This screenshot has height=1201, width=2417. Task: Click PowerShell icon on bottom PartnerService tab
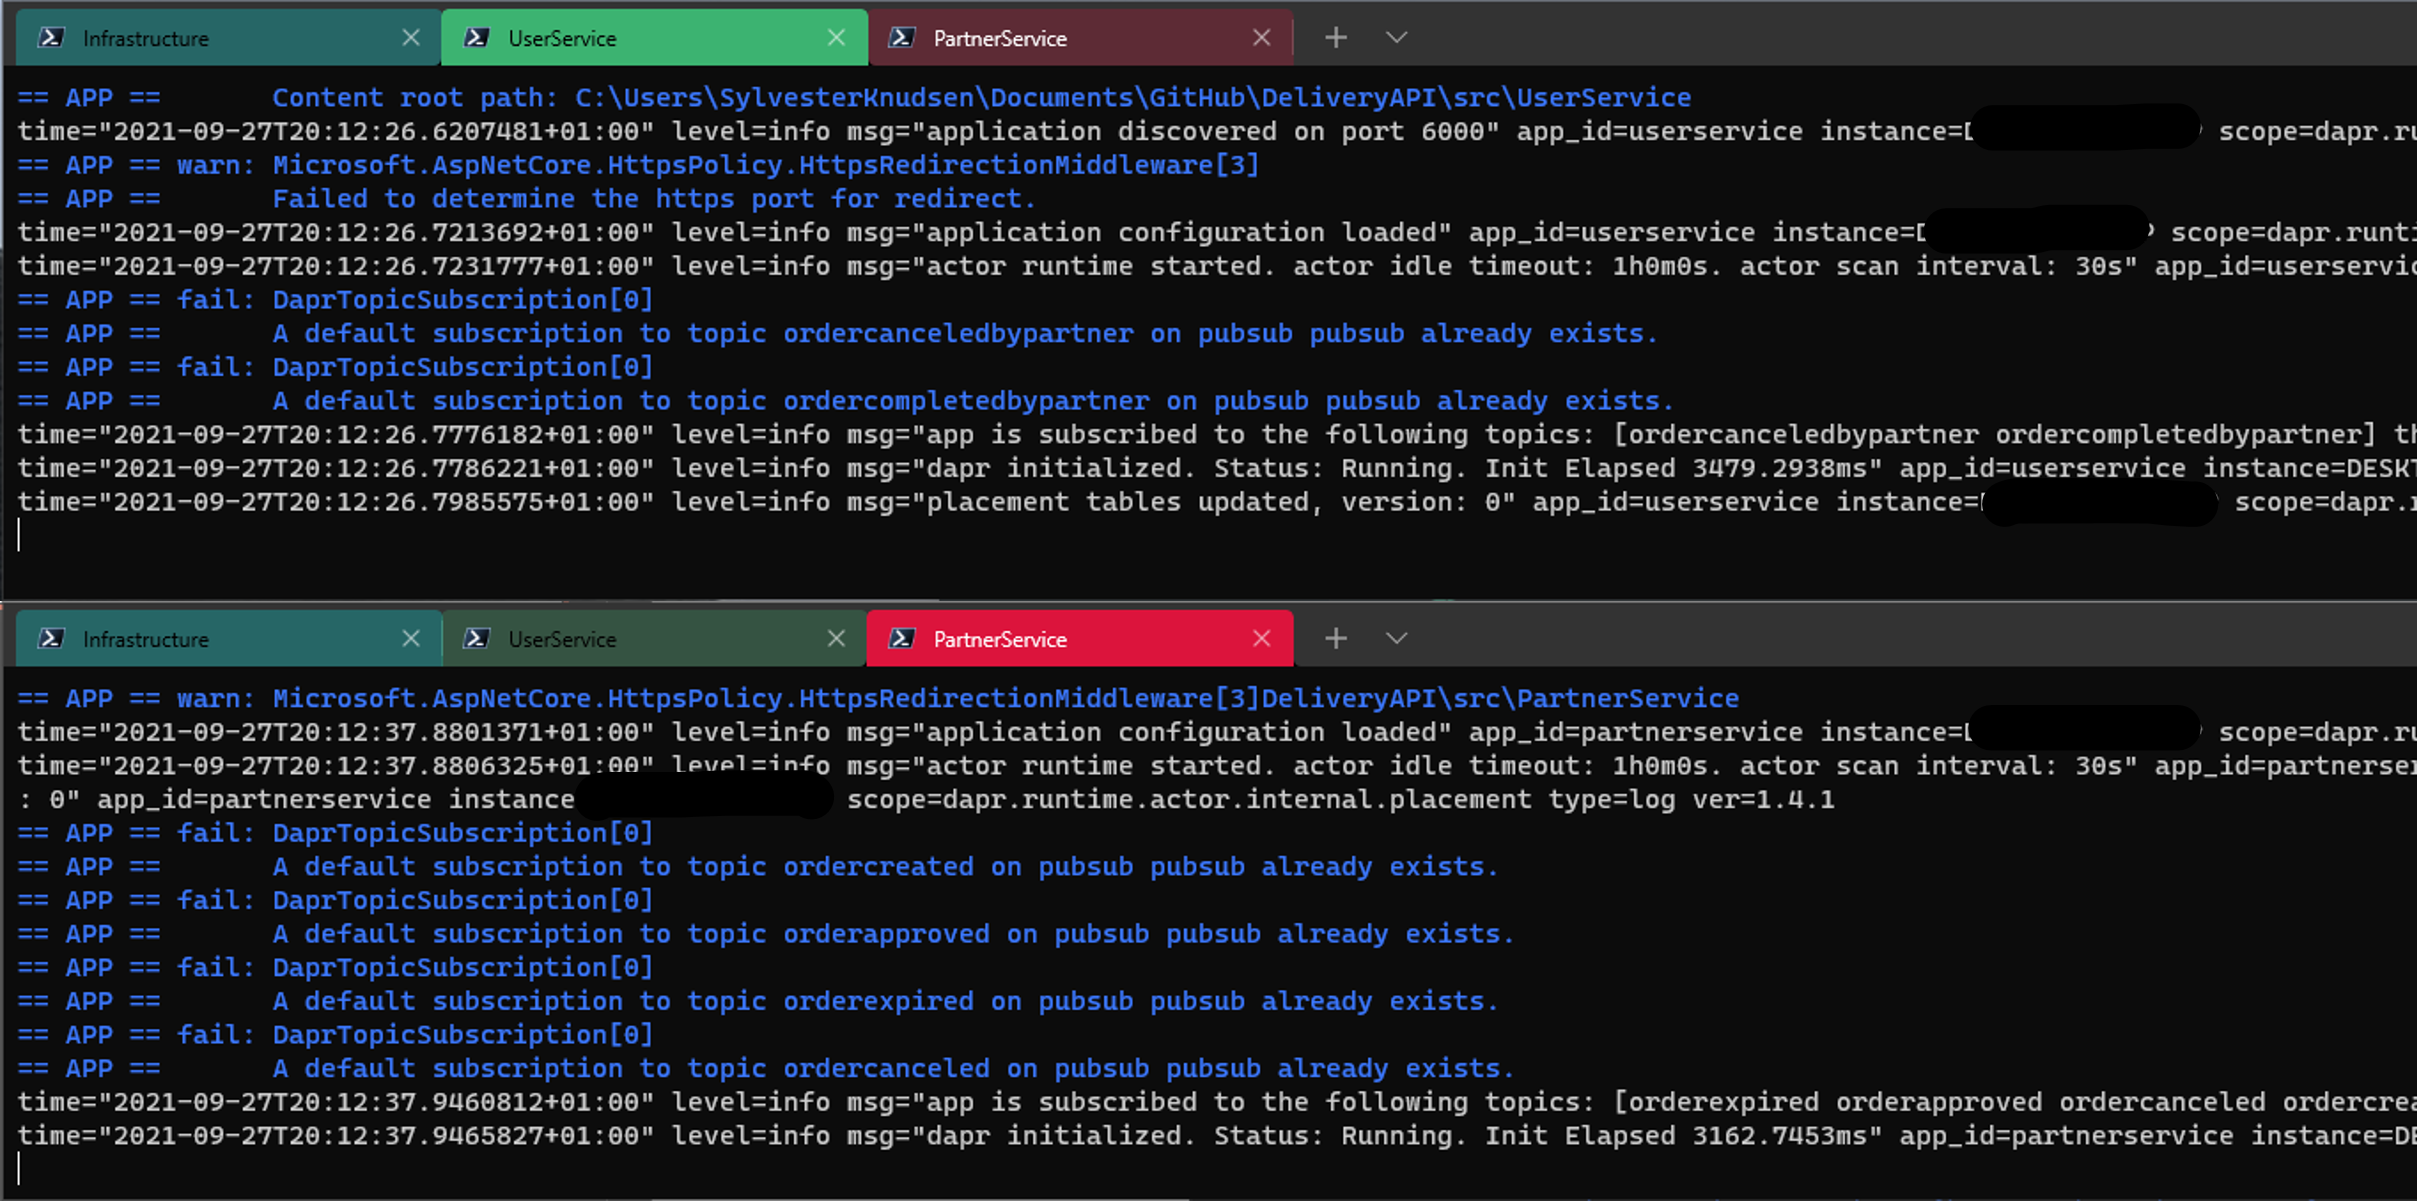902,639
